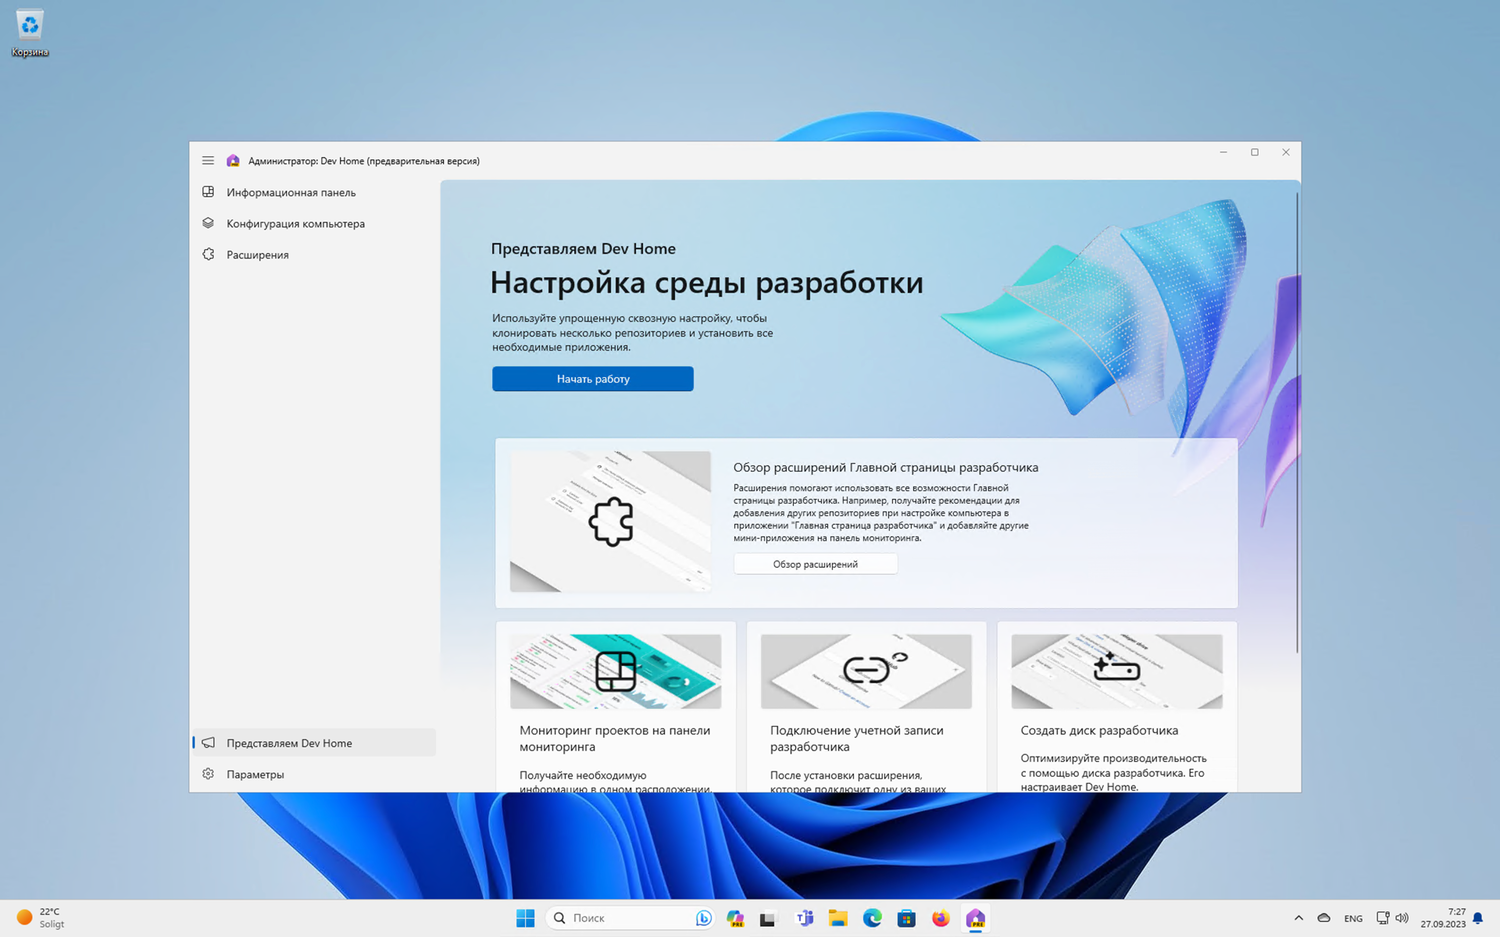1500x937 pixels.
Task: Launch Microsoft Teams from the taskbar
Action: [804, 918]
